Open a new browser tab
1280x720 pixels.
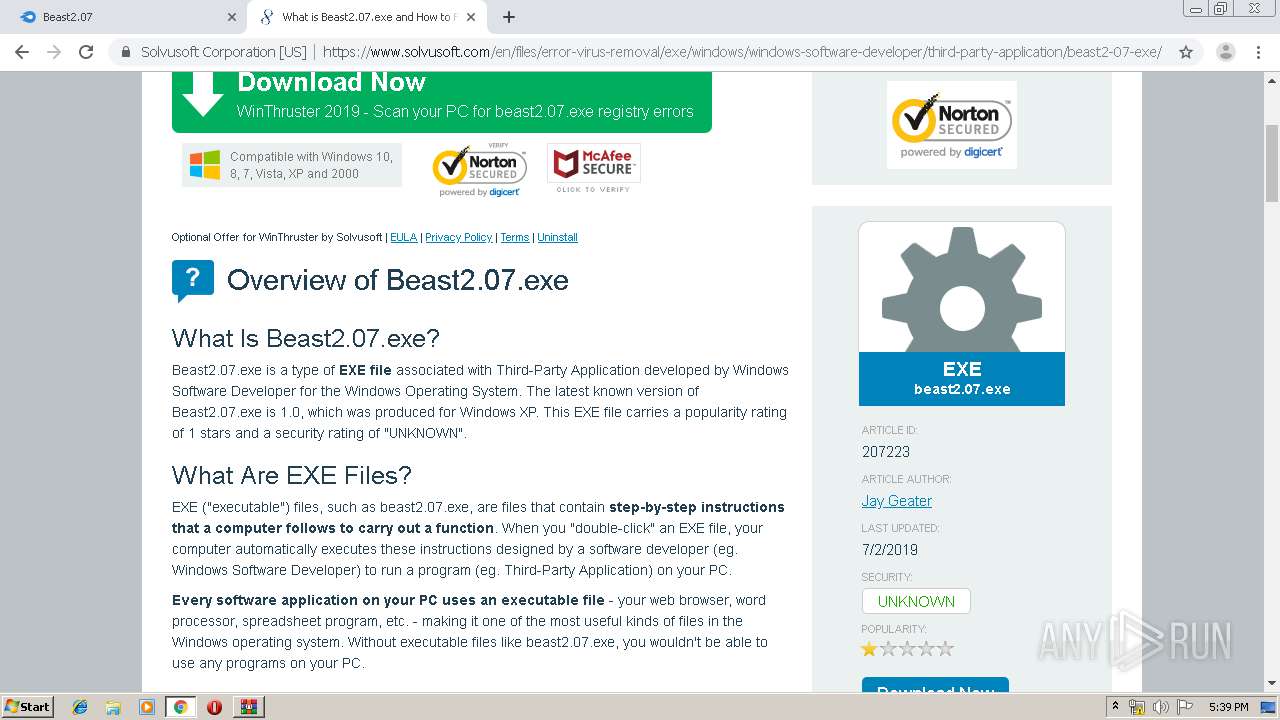click(x=509, y=17)
